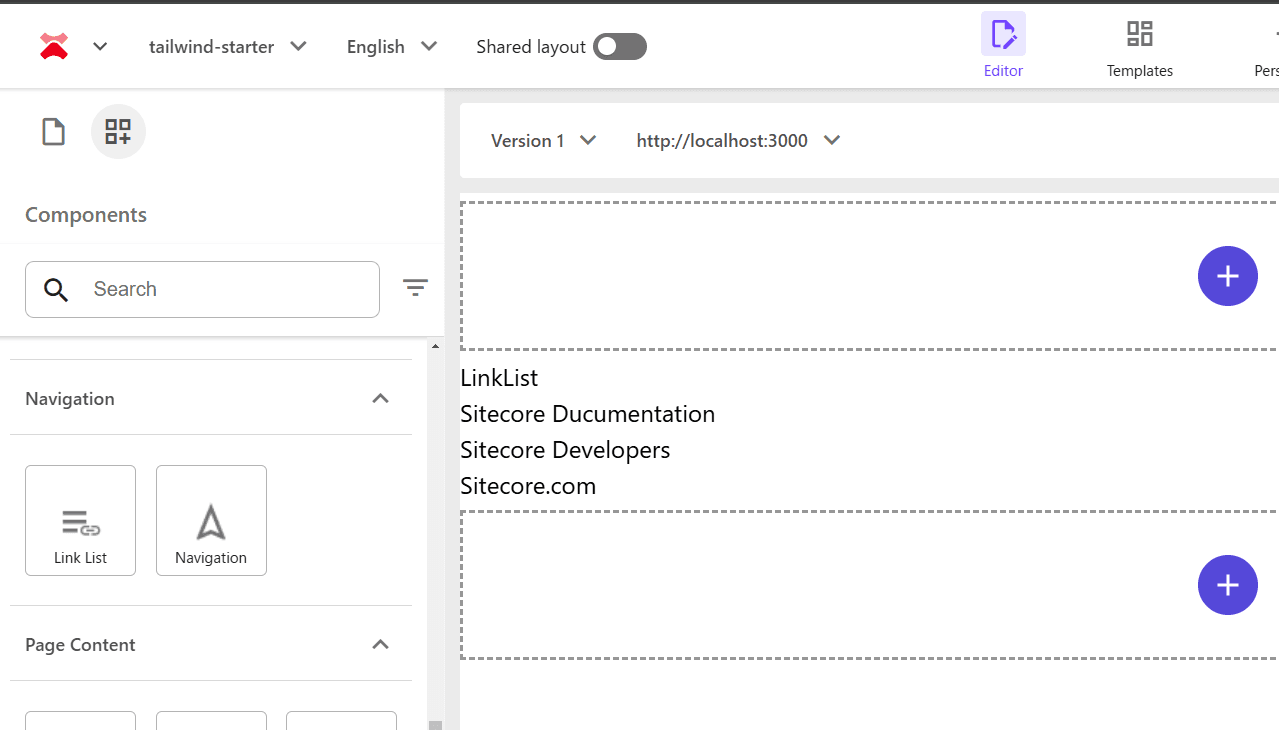Viewport: 1279px width, 730px height.
Task: Click the plus button in bottom placeholder
Action: coord(1227,585)
